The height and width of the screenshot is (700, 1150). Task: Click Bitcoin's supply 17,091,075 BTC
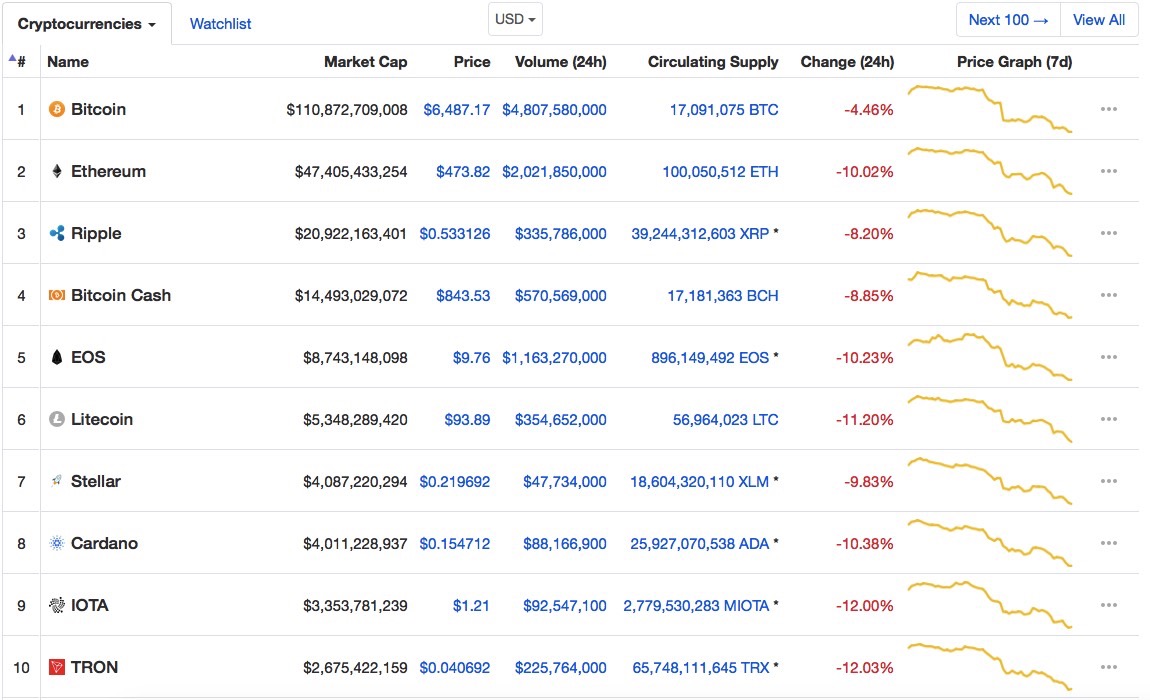(724, 110)
